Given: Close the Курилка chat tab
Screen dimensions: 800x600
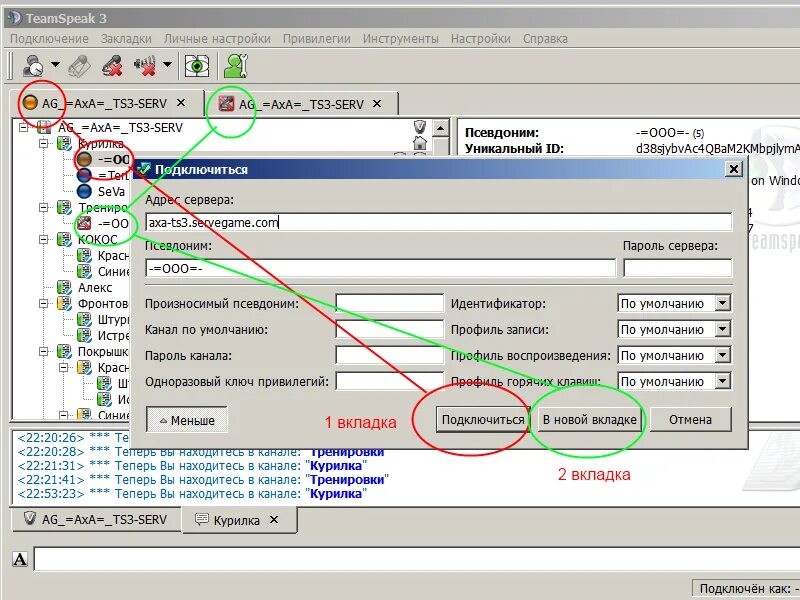Looking at the screenshot, I should pyautogui.click(x=274, y=519).
